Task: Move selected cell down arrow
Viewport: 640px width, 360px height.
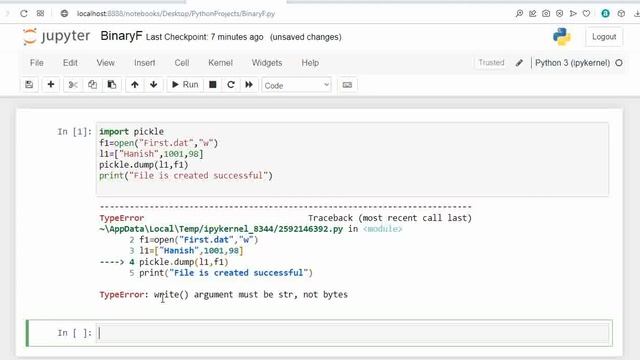Action: pyautogui.click(x=153, y=84)
